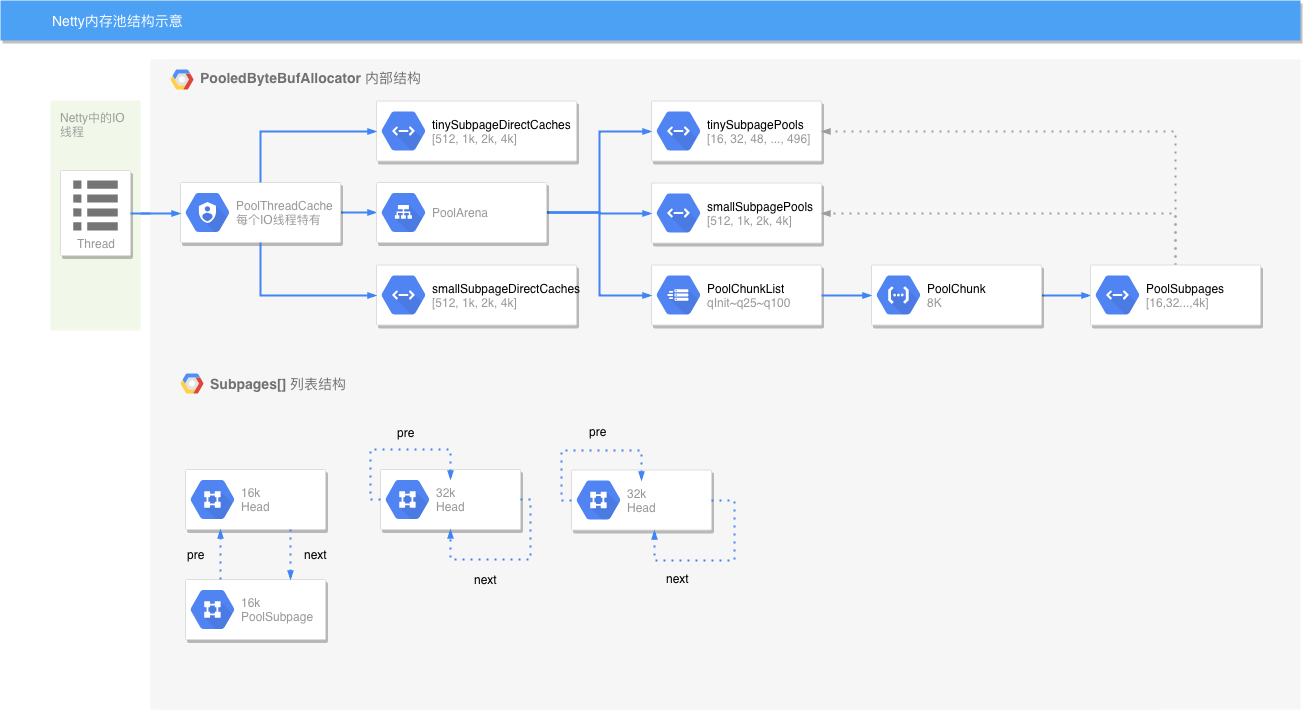Select the 'PoolChunkList' label
The height and width of the screenshot is (710, 1303).
[x=746, y=288]
